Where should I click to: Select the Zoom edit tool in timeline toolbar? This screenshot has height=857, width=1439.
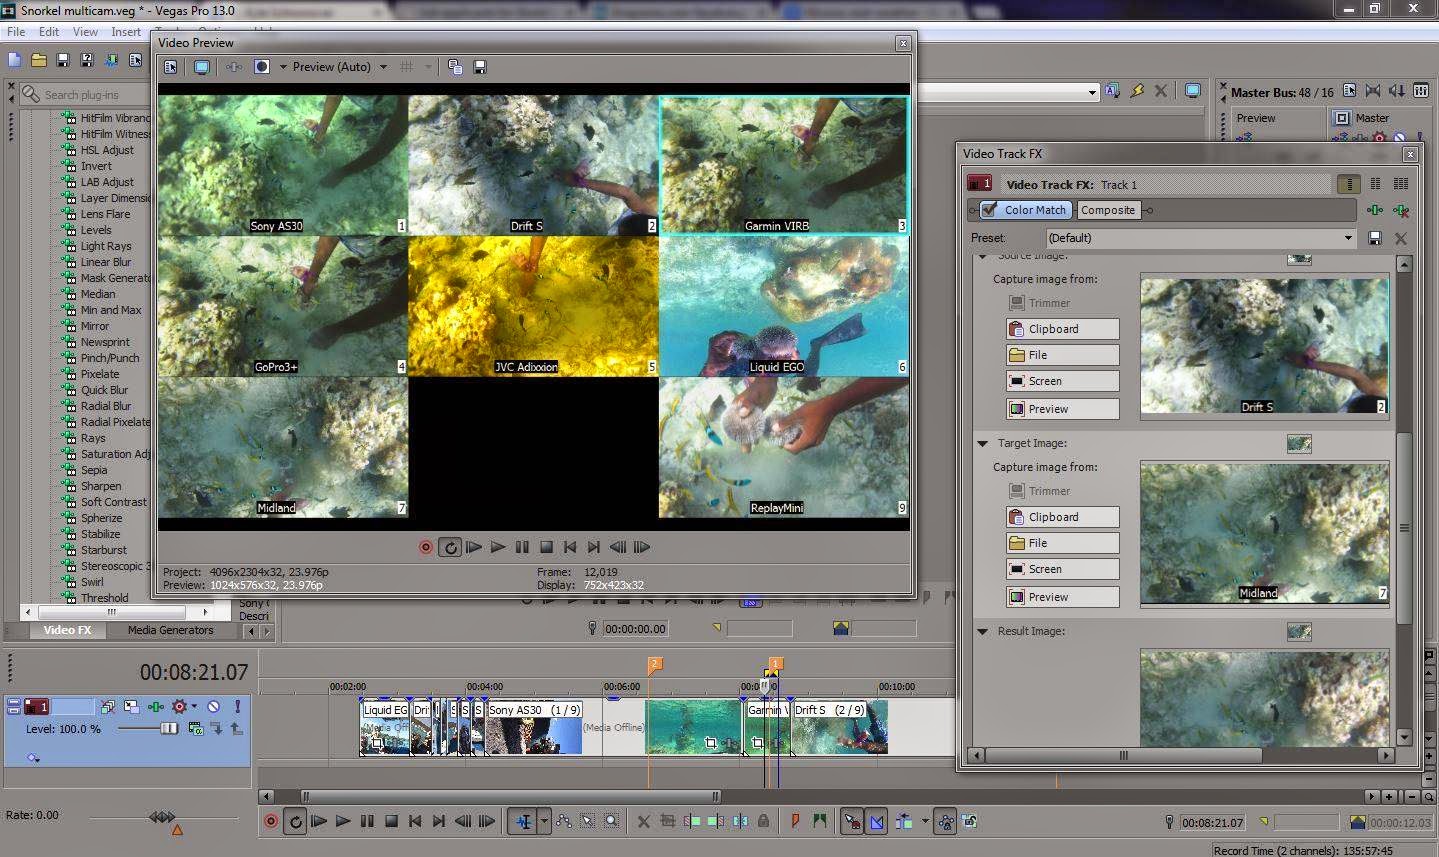tap(612, 821)
